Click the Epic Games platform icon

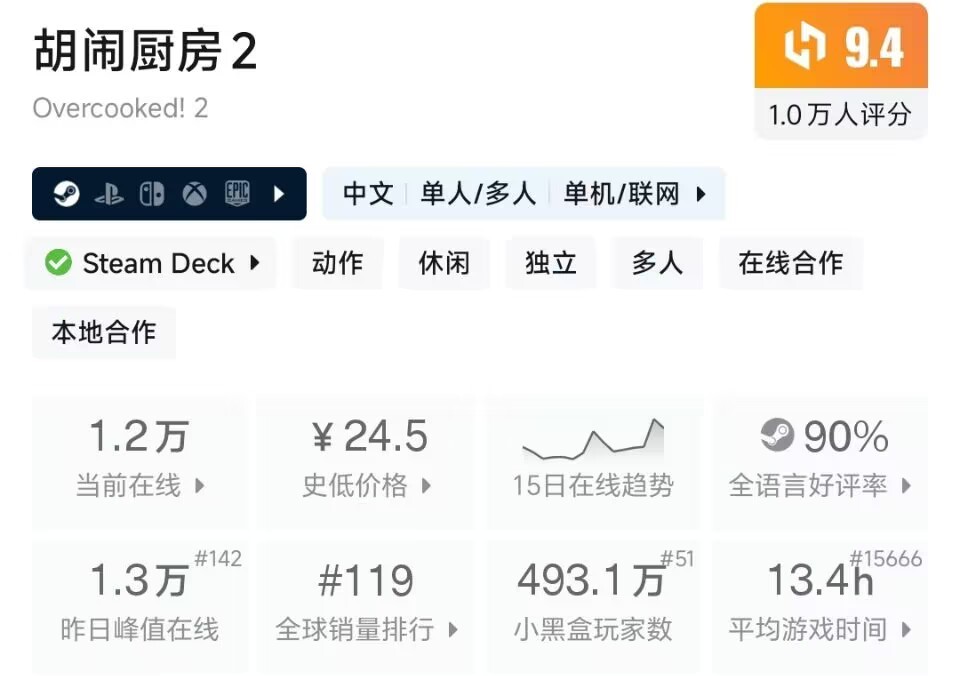point(237,194)
